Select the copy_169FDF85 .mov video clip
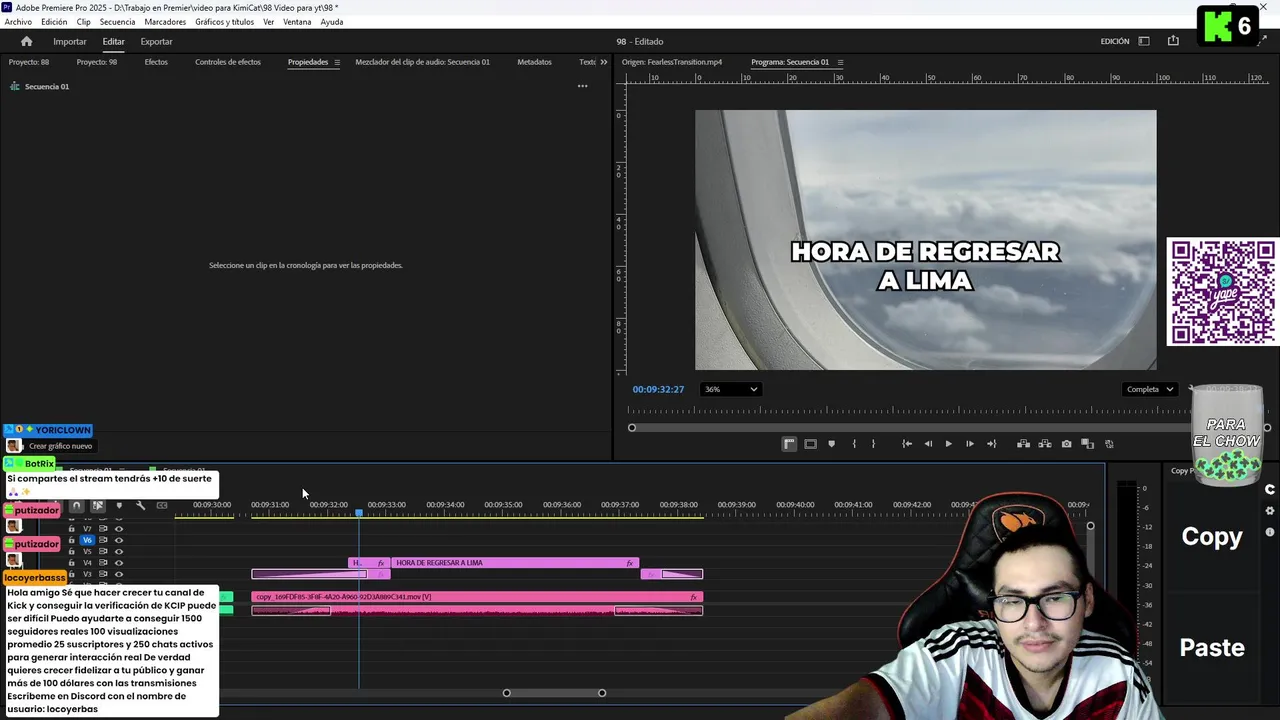This screenshot has height=720, width=1280. coord(476,597)
